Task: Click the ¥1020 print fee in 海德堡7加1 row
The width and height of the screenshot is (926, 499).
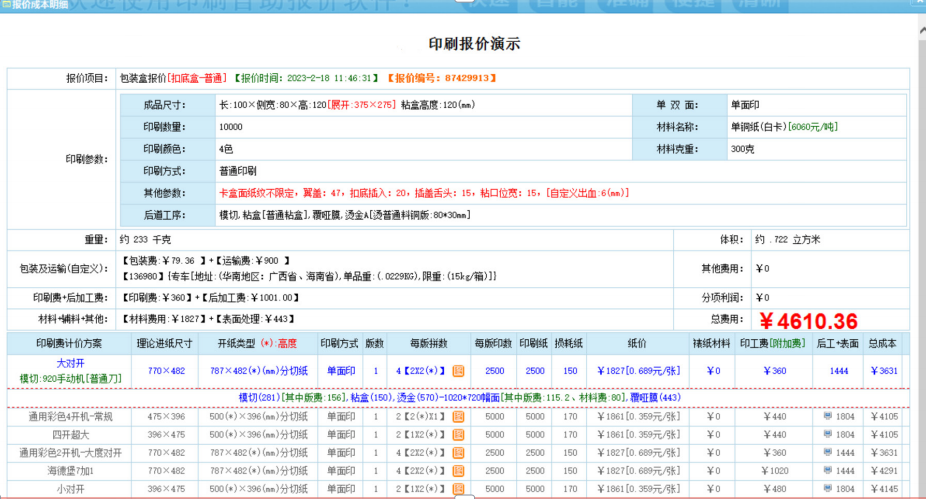Action: [775, 471]
